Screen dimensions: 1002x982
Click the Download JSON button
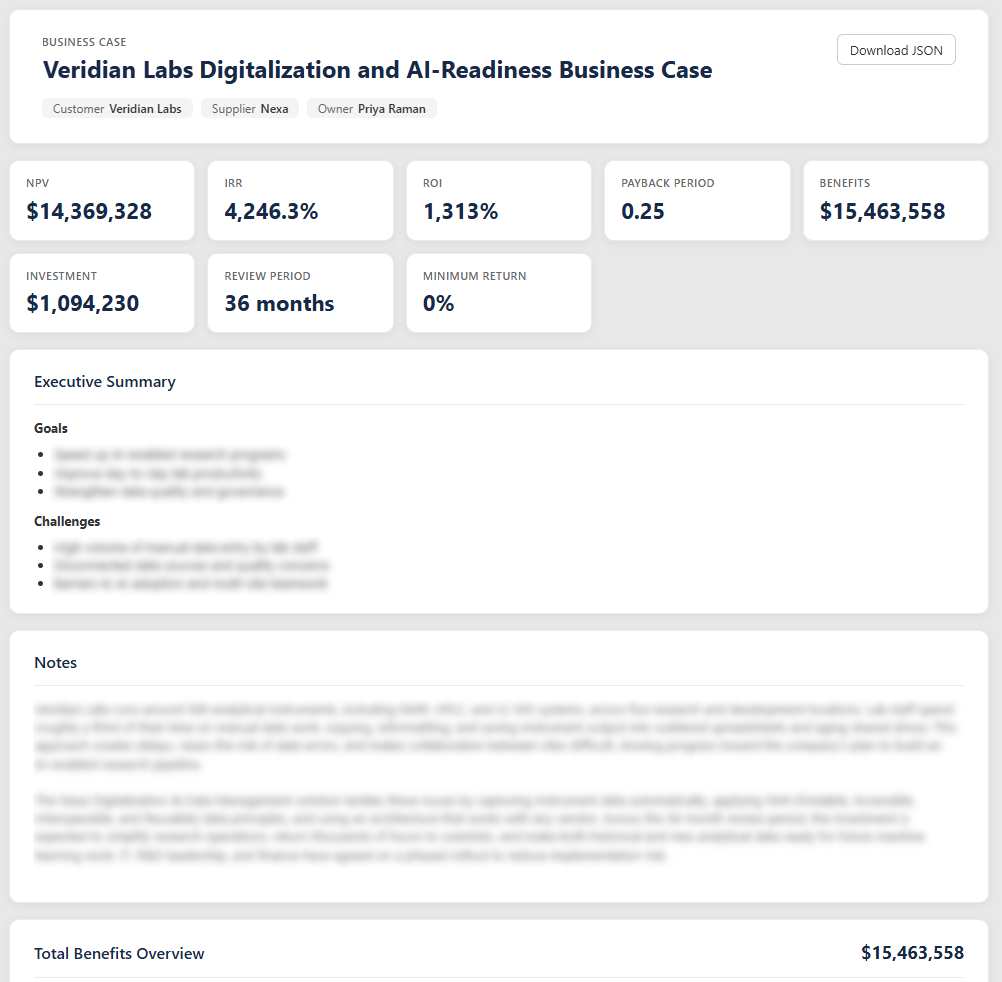tap(896, 50)
